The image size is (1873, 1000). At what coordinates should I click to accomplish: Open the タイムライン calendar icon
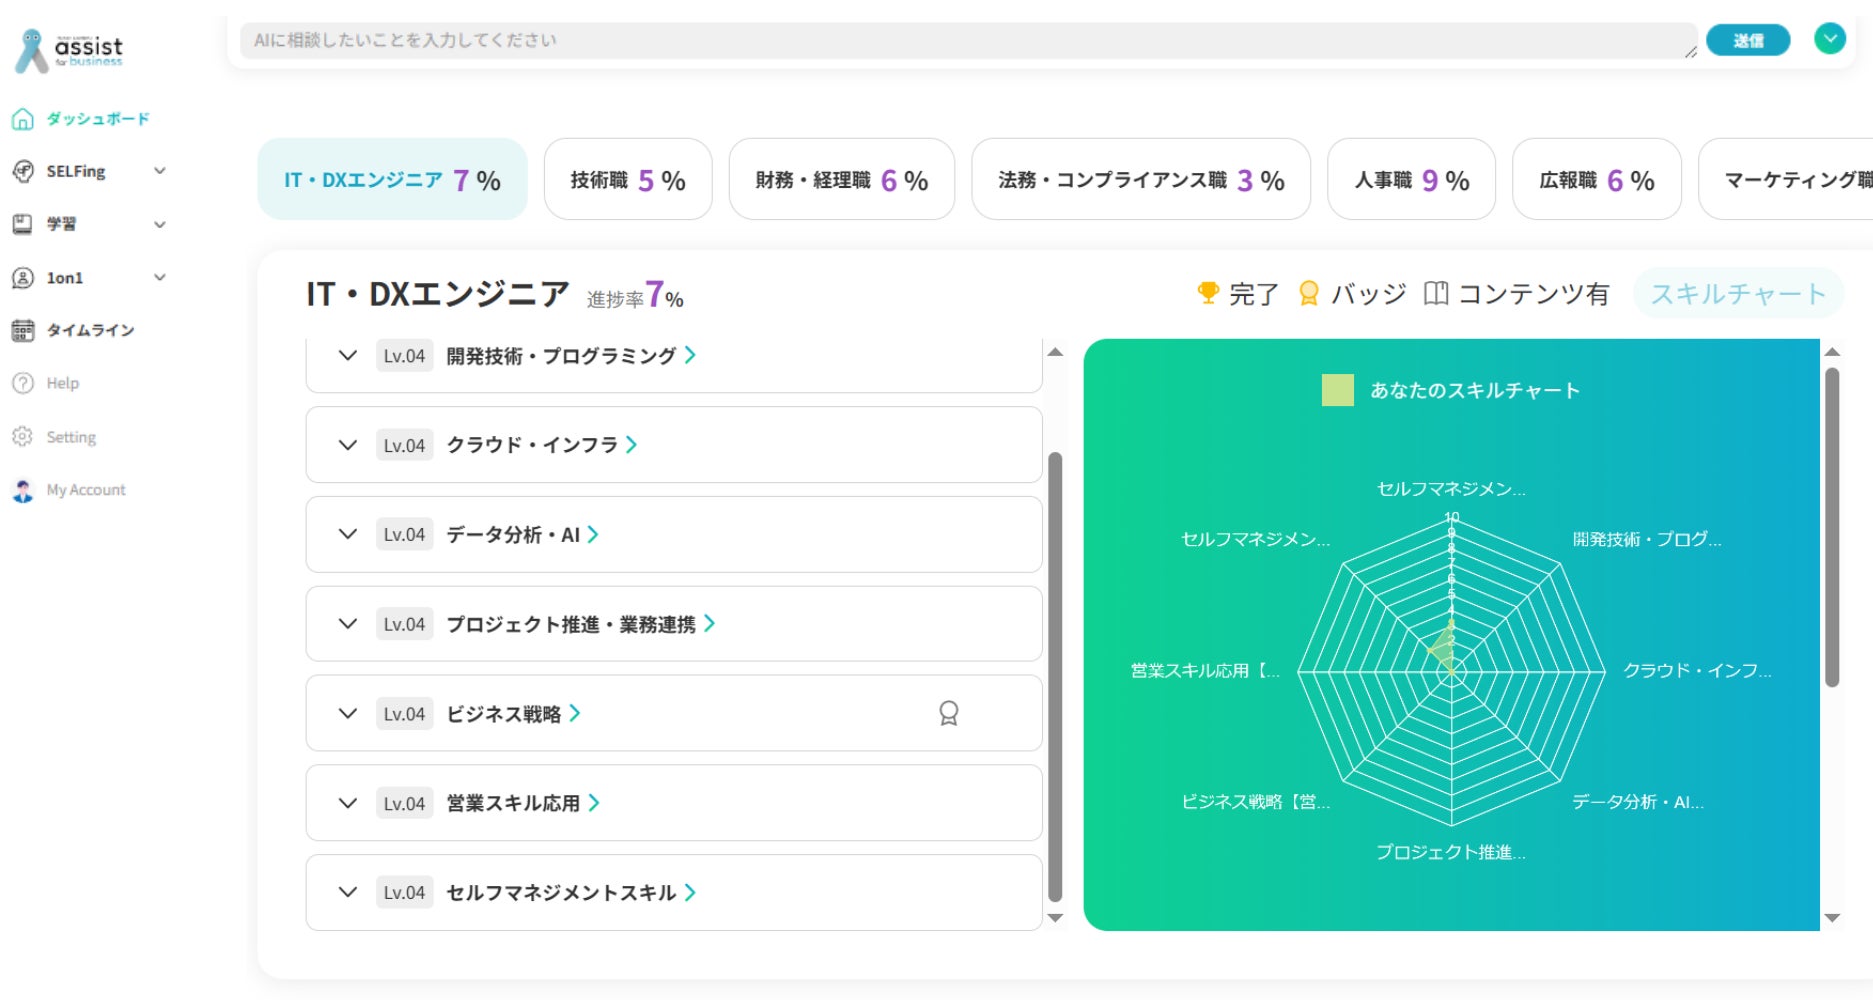click(22, 330)
